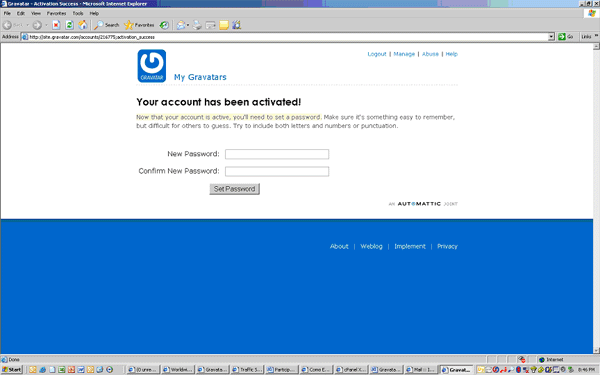This screenshot has height=375, width=600.
Task: Click the Automattic joint logo link
Action: (x=423, y=204)
